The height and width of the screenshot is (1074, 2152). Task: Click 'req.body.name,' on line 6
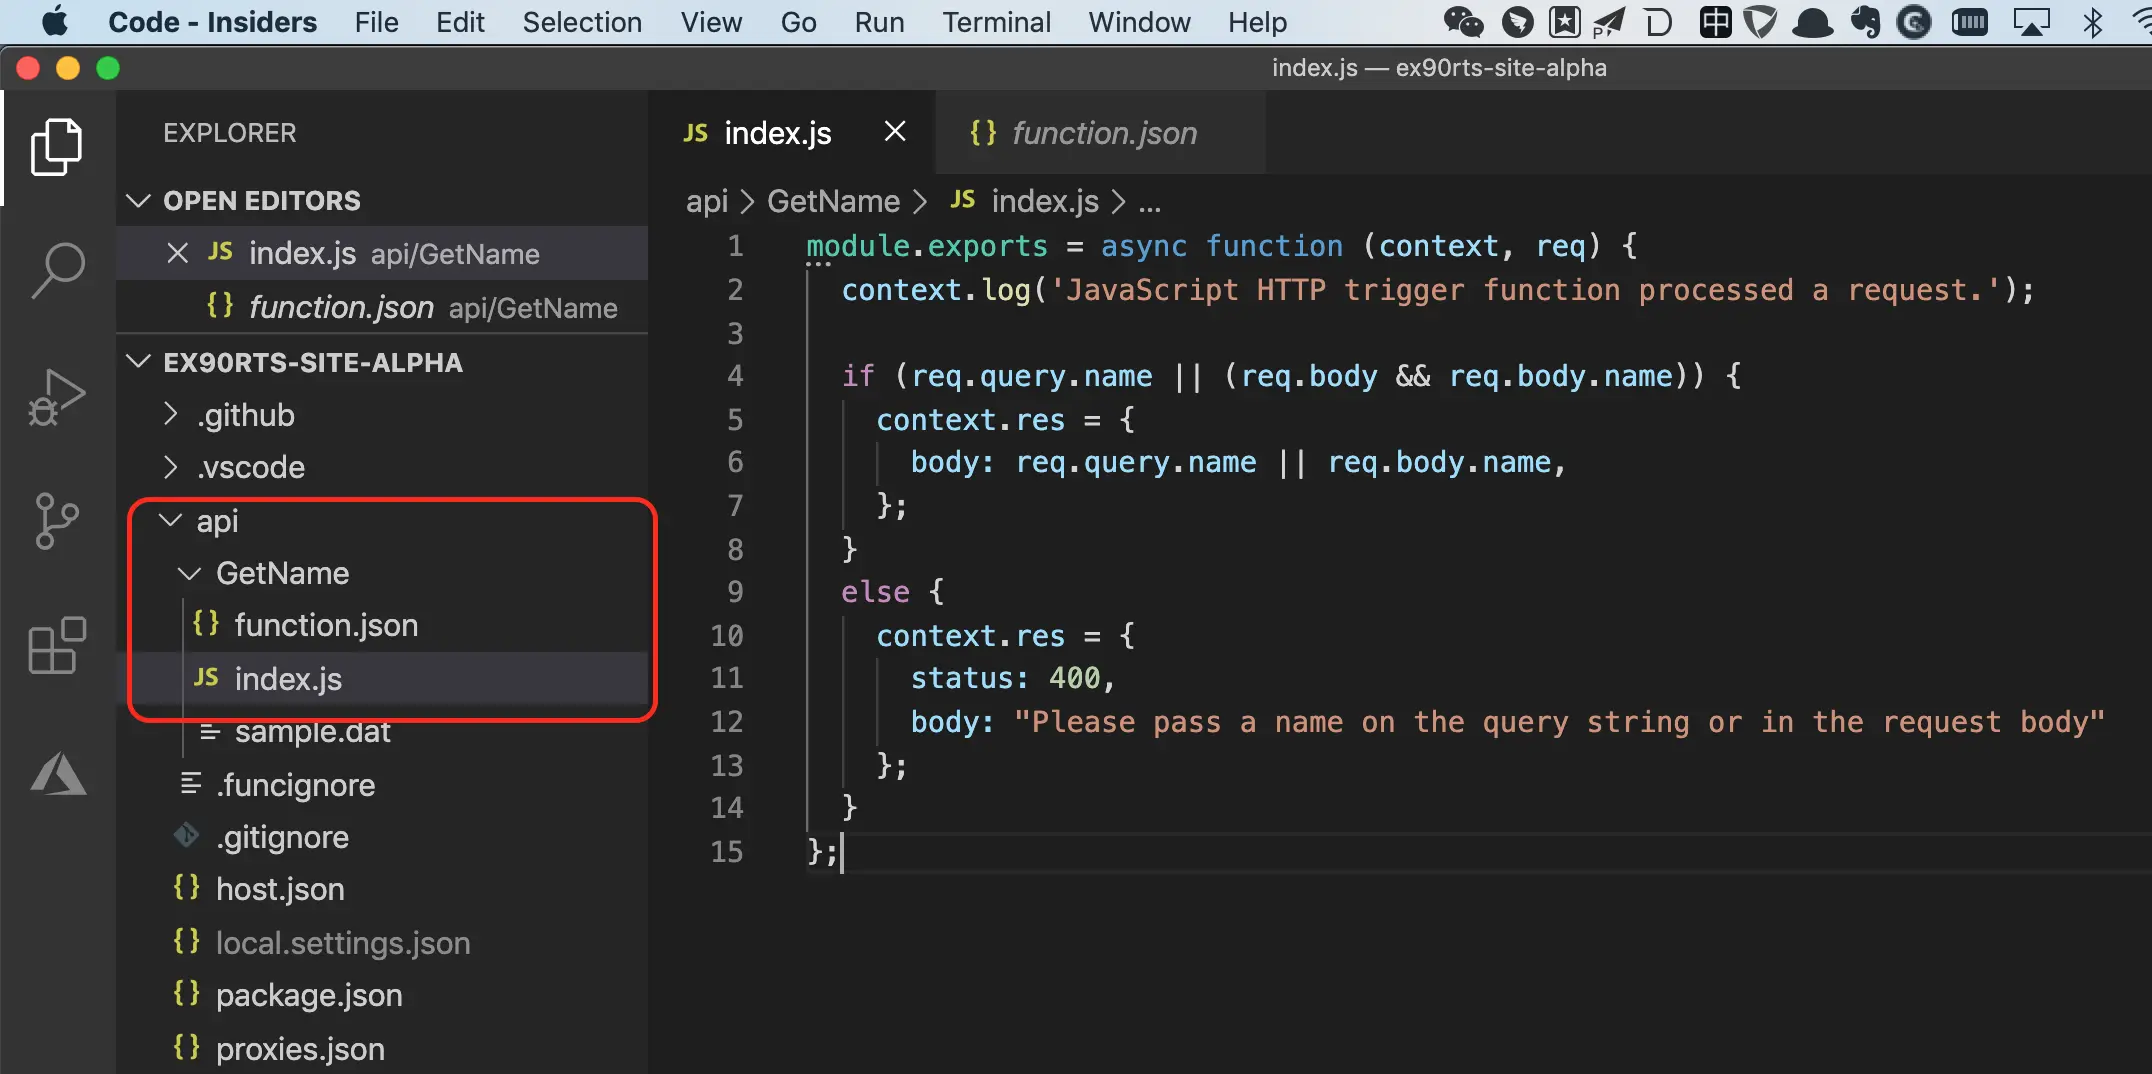[1446, 462]
